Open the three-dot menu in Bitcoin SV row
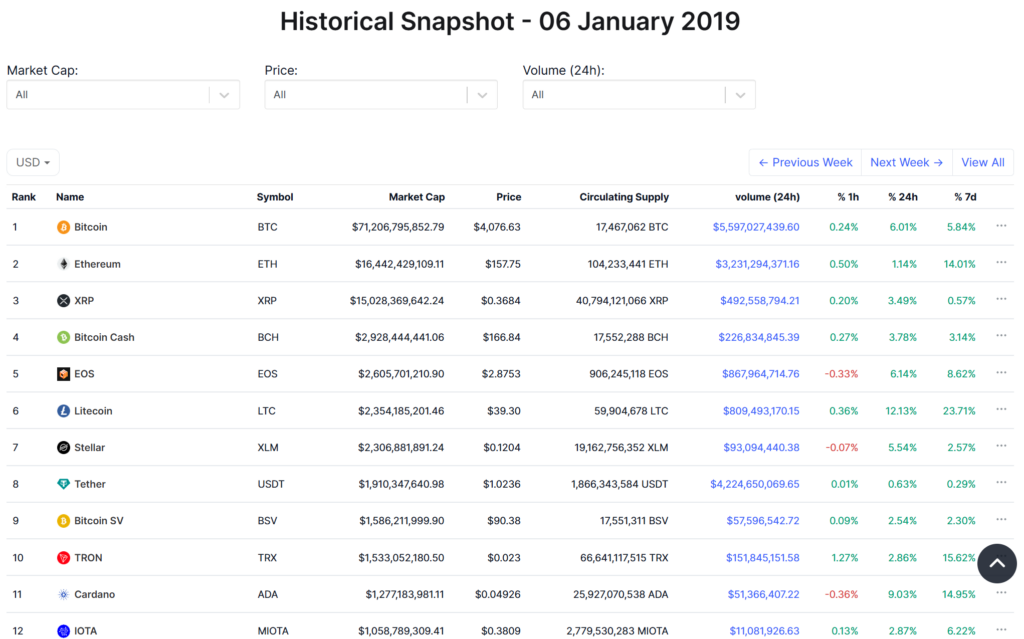This screenshot has height=639, width=1024. [1001, 520]
